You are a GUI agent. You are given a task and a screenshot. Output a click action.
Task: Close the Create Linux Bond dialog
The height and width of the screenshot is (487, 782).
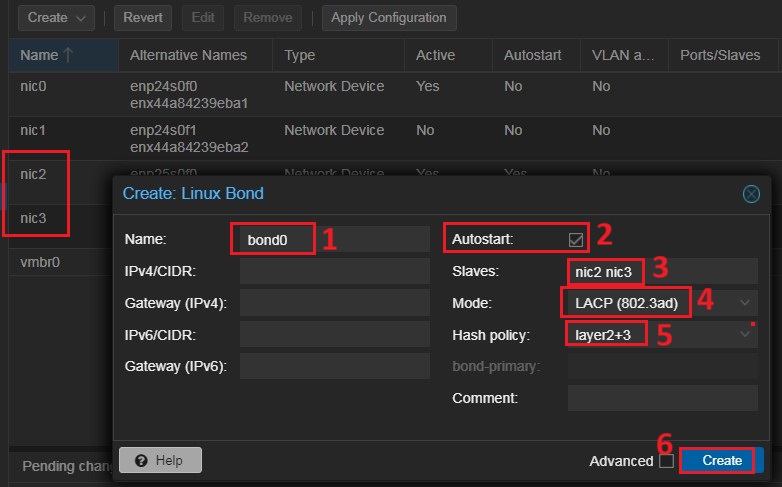pyautogui.click(x=751, y=194)
